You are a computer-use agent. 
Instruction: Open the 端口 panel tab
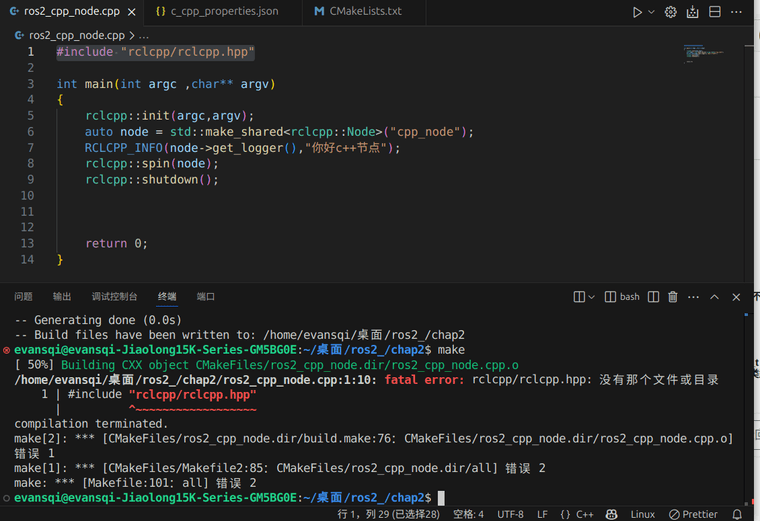206,297
